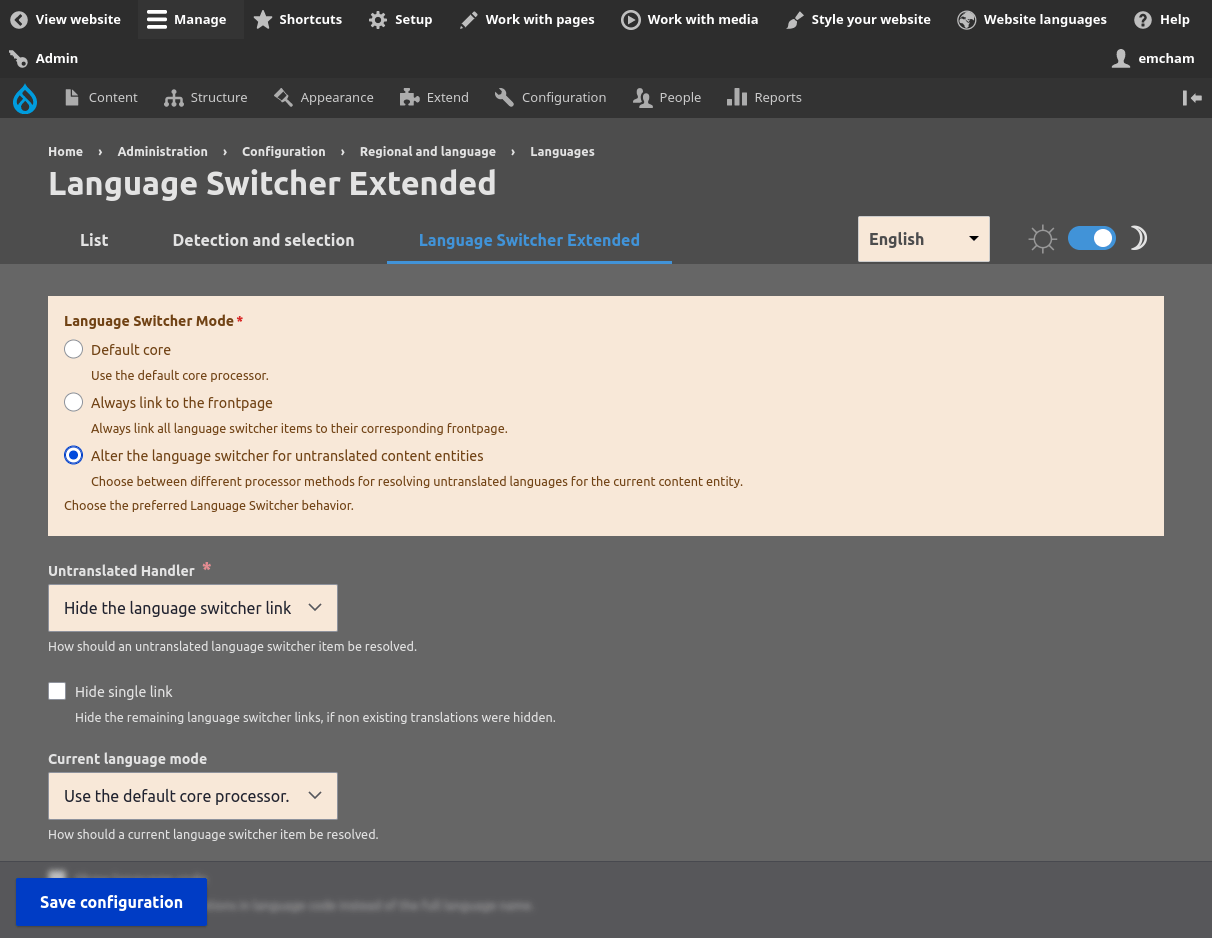The image size is (1212, 938).
Task: Open the Untranslated Handler dropdown
Action: [192, 607]
